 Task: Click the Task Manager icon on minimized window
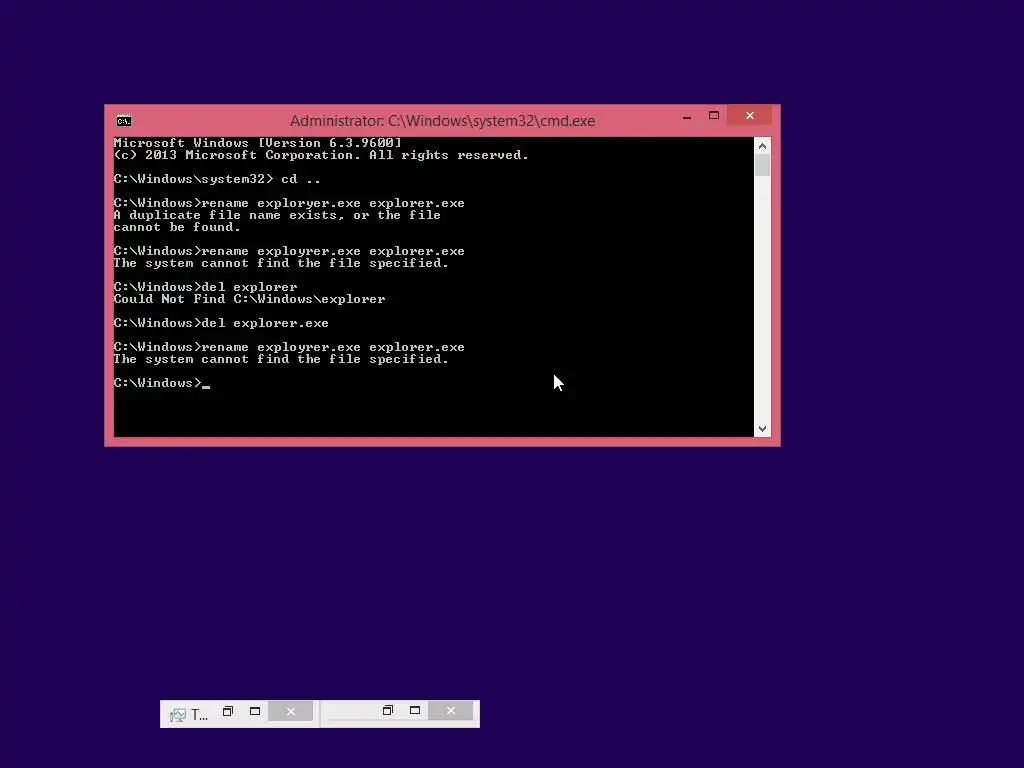click(x=178, y=714)
